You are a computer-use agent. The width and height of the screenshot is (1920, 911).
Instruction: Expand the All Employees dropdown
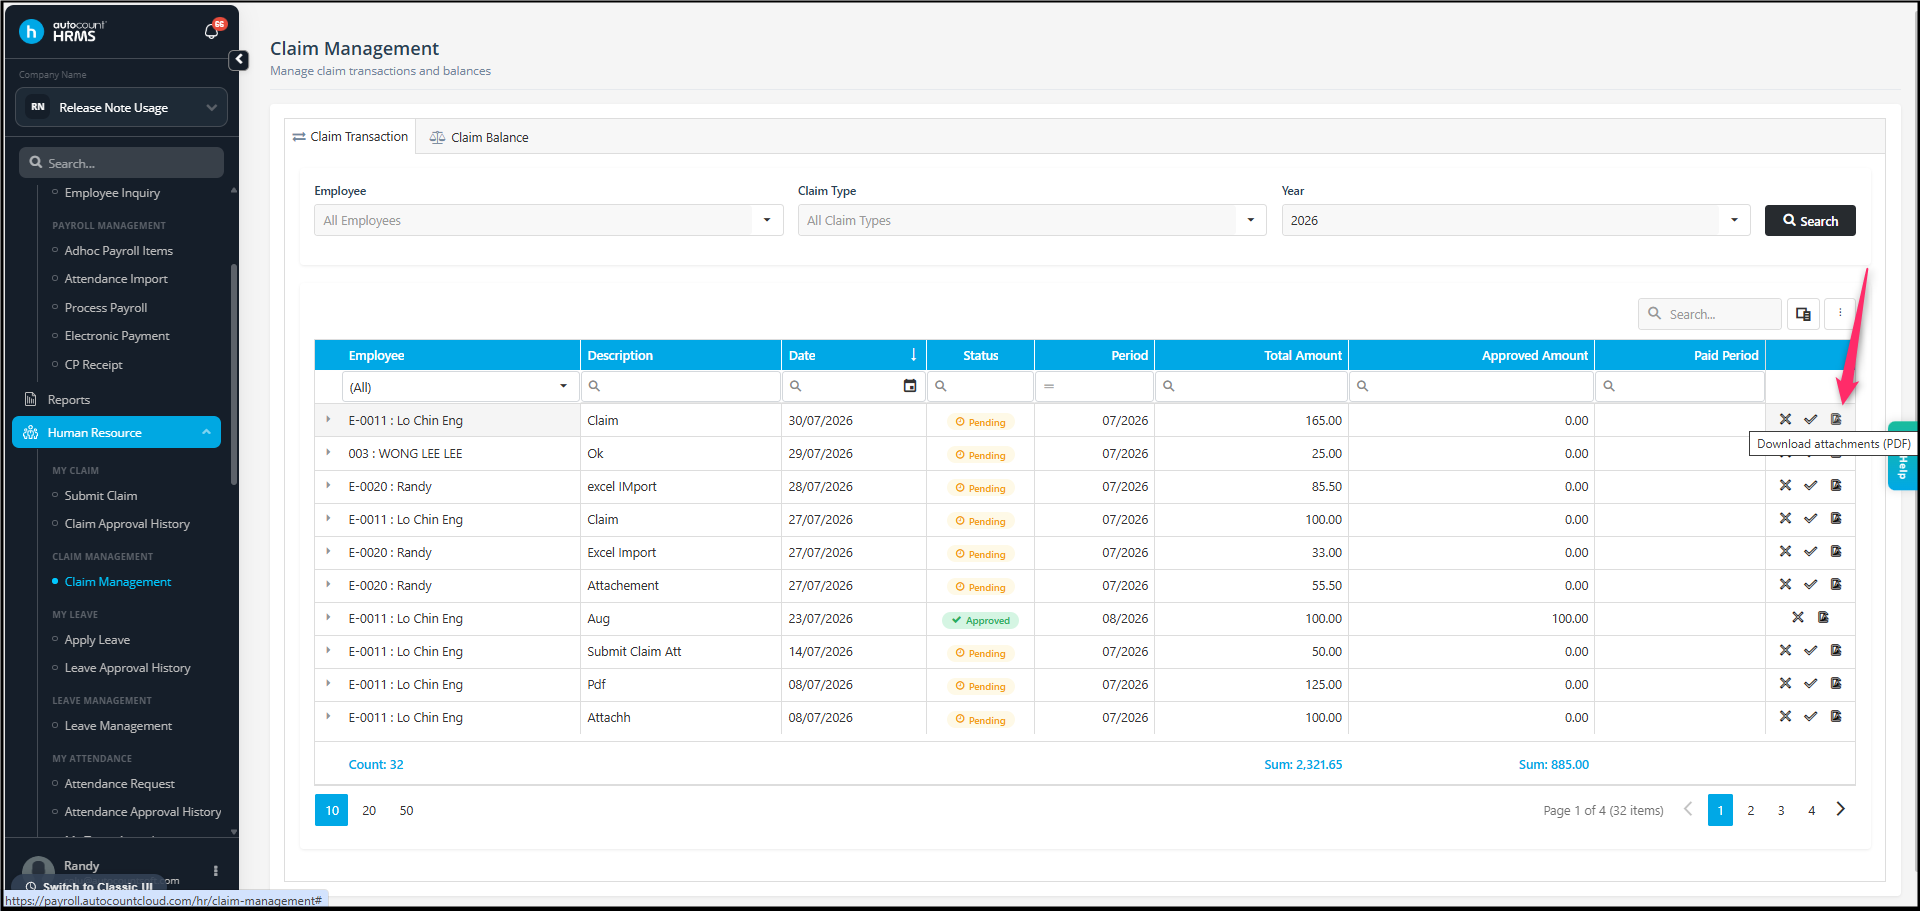[x=767, y=220]
